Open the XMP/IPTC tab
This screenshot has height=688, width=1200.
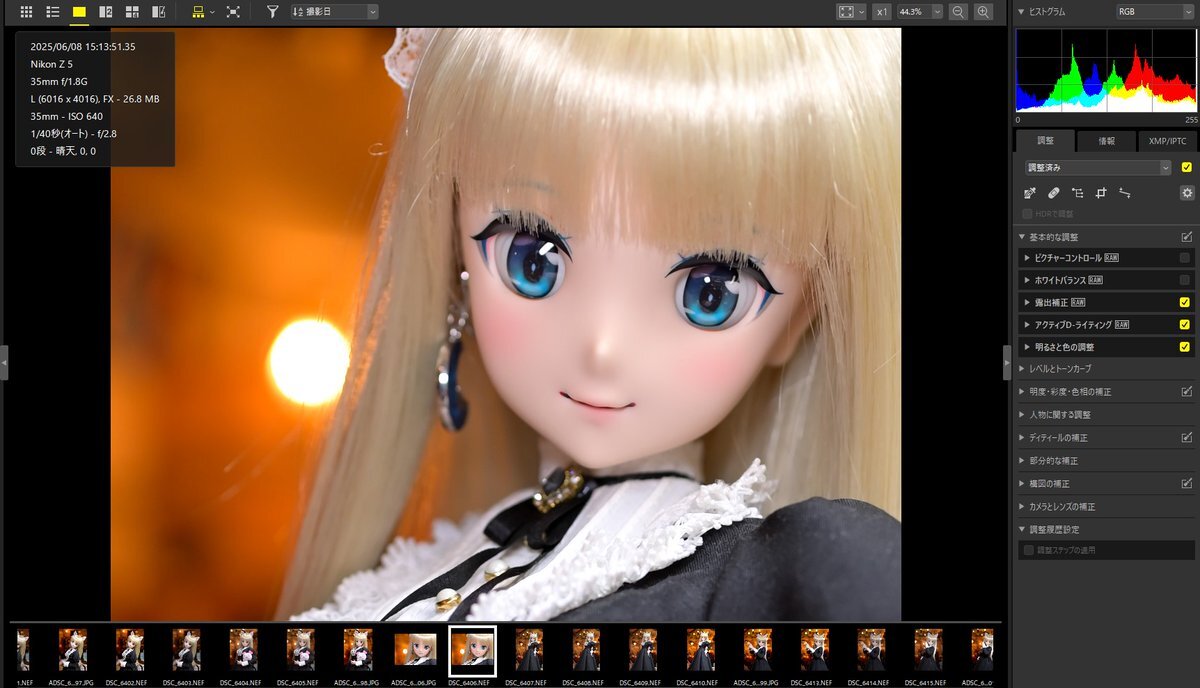[1167, 141]
